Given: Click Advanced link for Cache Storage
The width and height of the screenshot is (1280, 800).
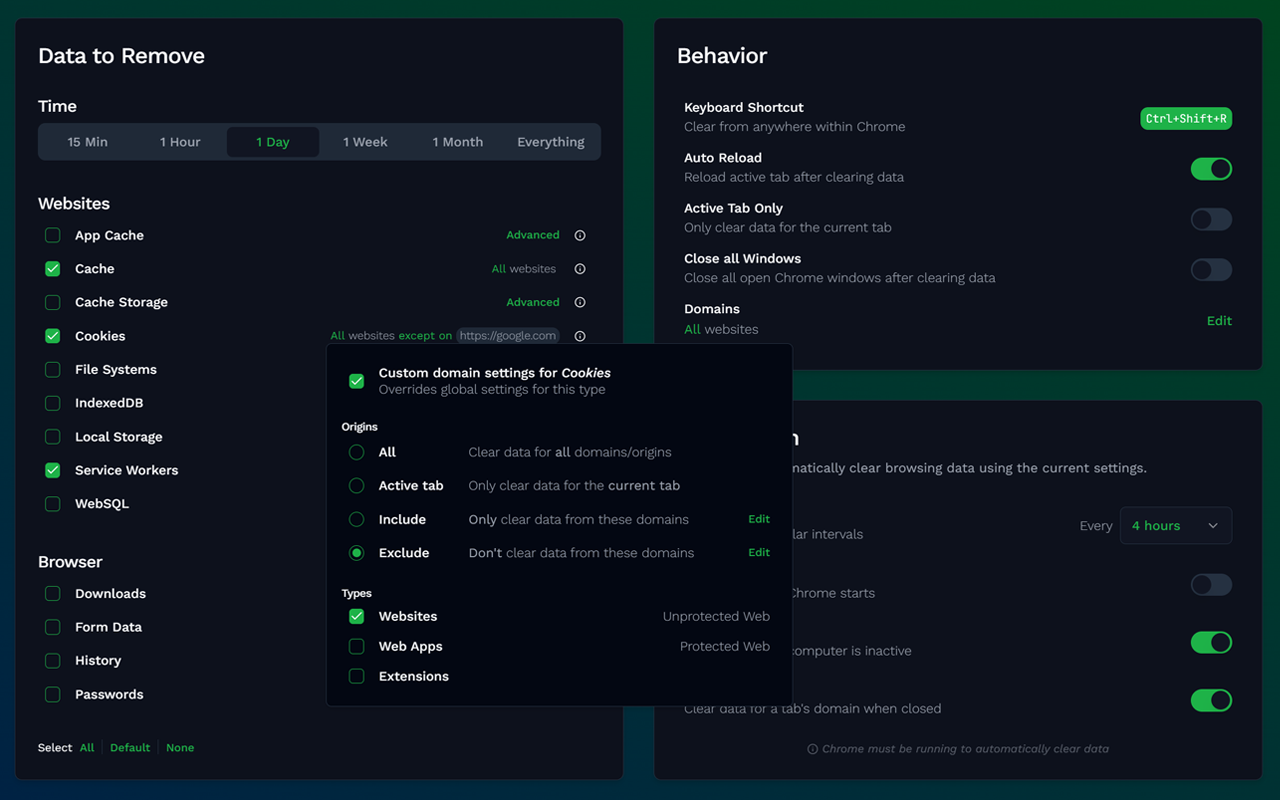Looking at the screenshot, I should pyautogui.click(x=533, y=303).
